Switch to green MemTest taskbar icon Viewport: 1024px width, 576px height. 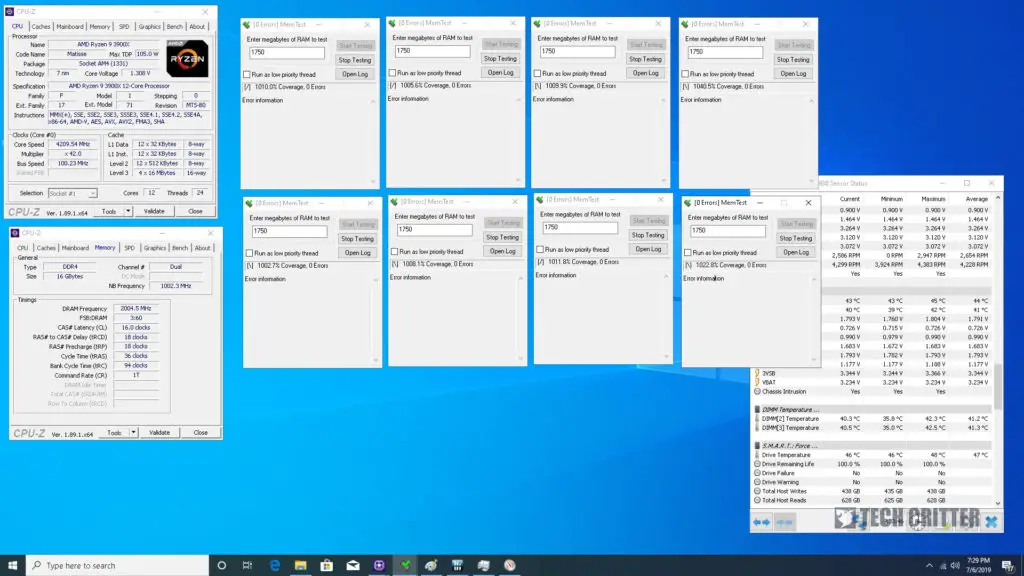tap(406, 565)
